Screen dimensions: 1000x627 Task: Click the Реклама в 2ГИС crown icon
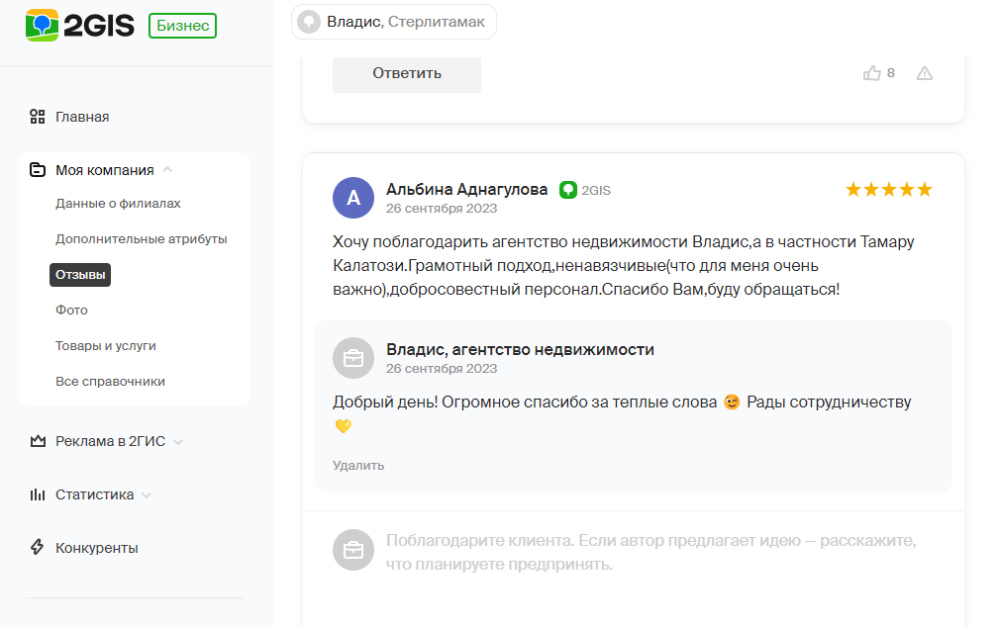(x=38, y=441)
